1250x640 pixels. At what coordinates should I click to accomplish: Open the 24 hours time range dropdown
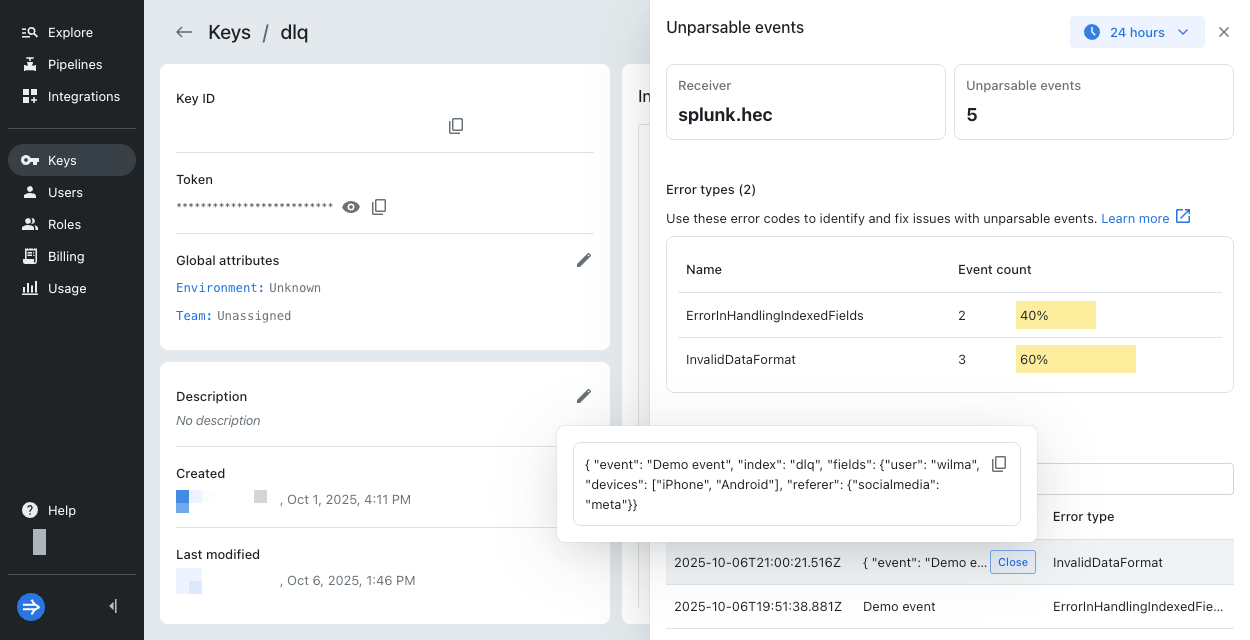click(x=1137, y=32)
